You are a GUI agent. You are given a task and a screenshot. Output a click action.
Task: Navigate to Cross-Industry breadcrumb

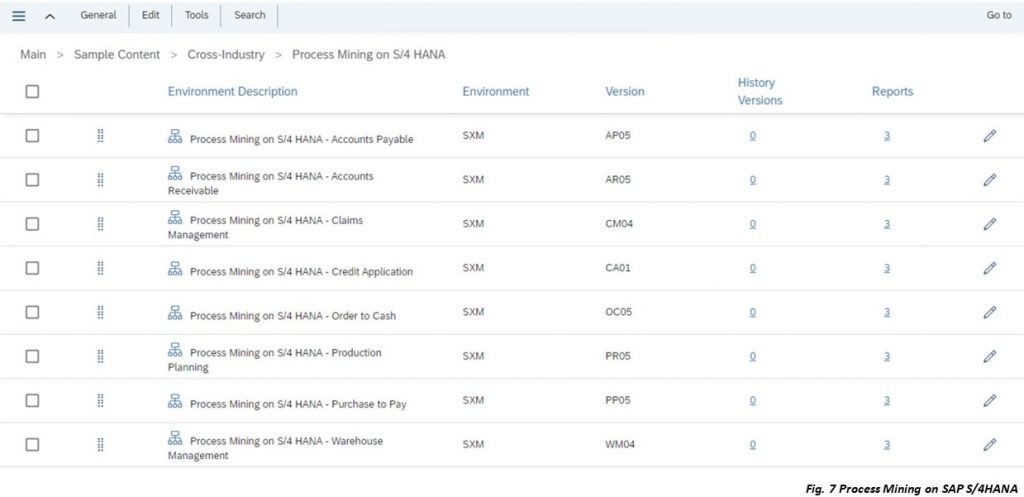[226, 55]
